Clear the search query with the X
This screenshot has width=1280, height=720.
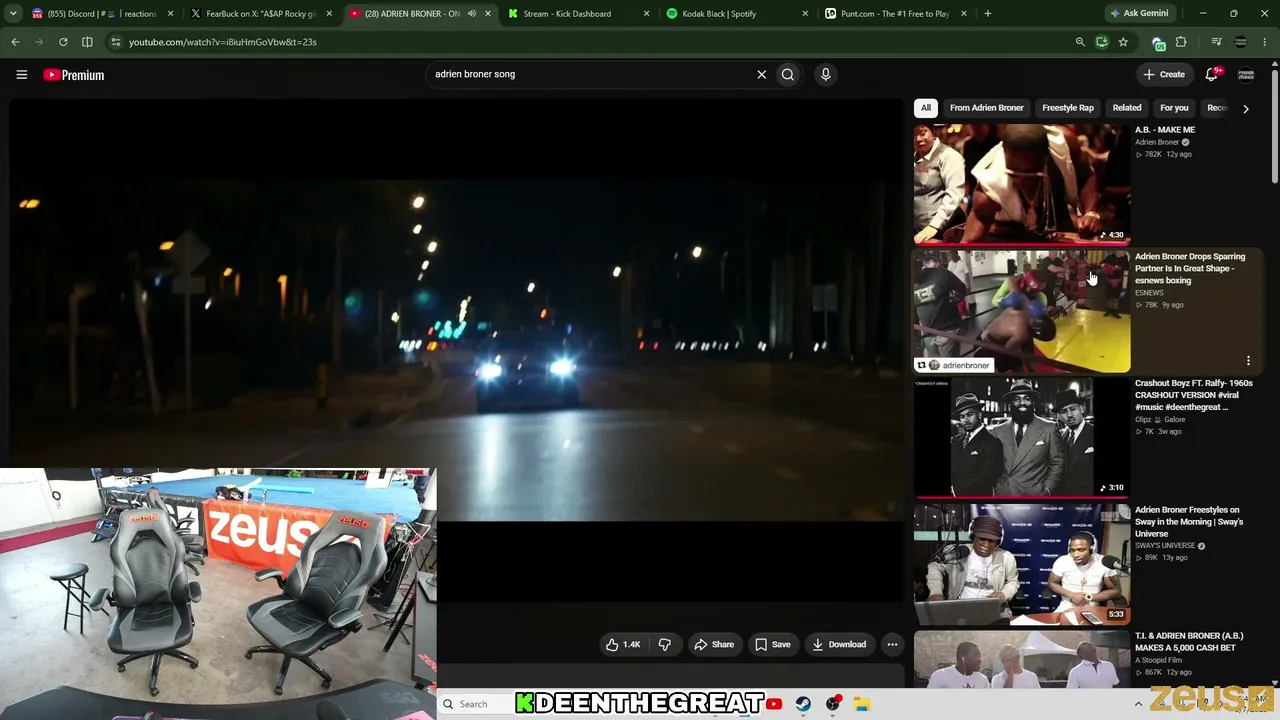click(x=761, y=74)
